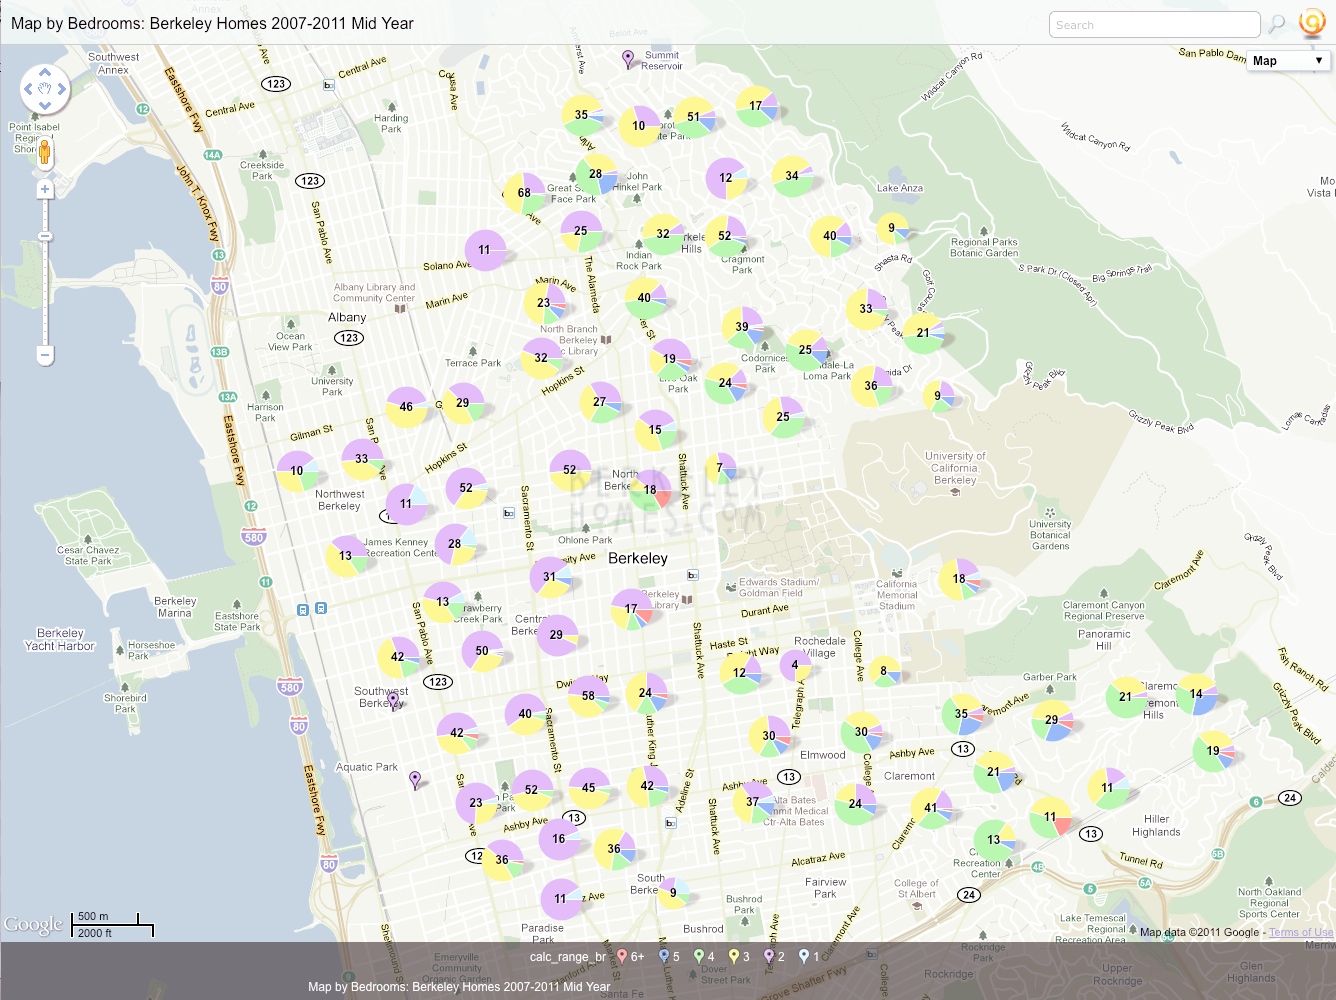Open the orange spiral logo icon

(x=1311, y=23)
